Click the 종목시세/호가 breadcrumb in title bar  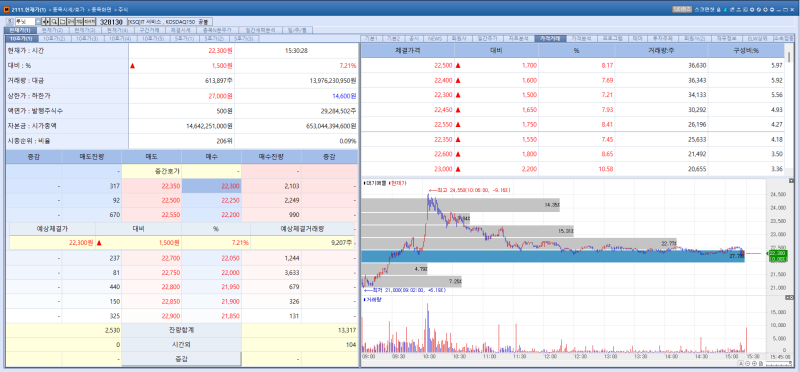[68, 10]
